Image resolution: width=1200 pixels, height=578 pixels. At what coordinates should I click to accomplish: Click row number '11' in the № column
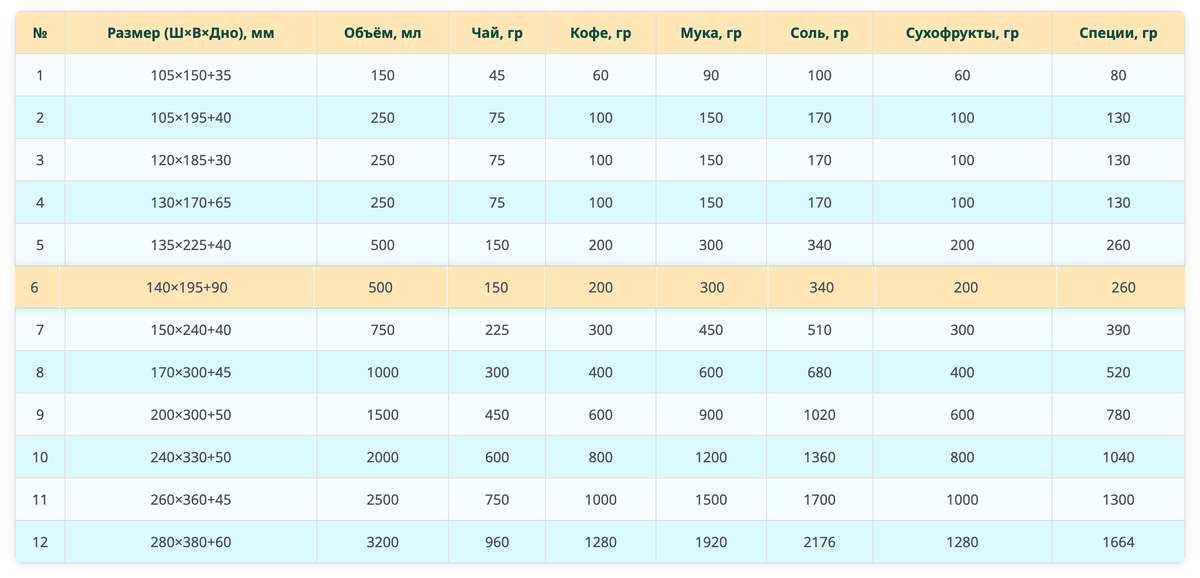[40, 500]
